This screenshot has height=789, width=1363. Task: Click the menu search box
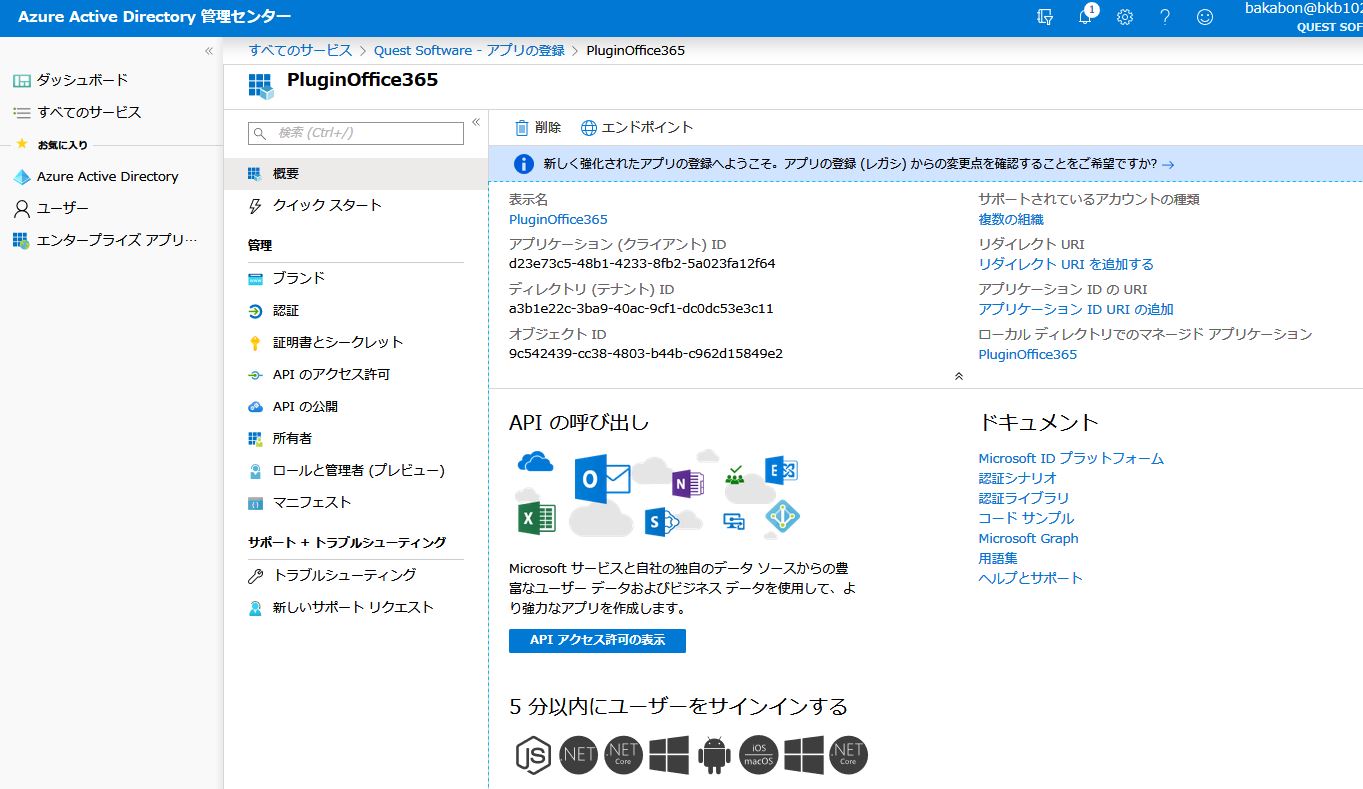(356, 133)
